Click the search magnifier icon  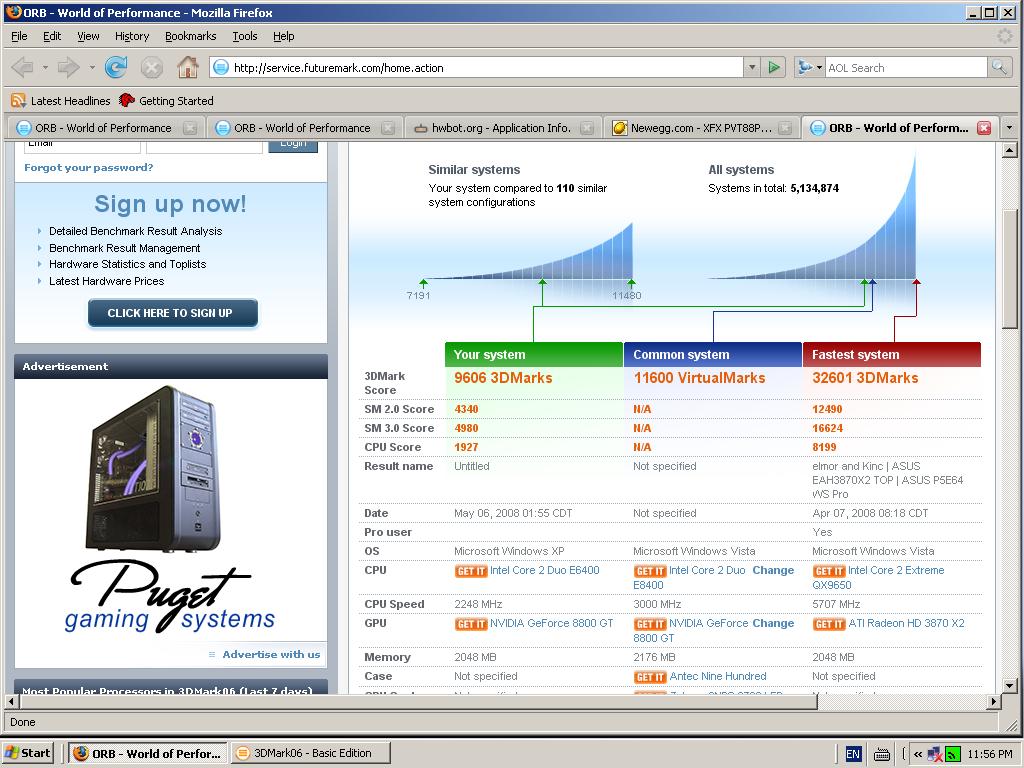point(999,67)
